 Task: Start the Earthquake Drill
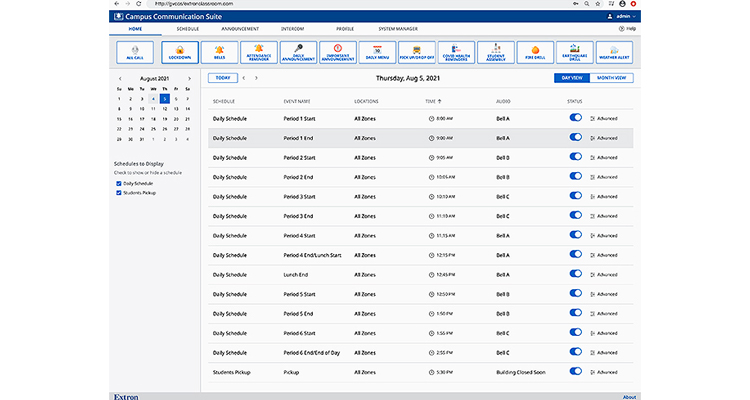tap(574, 52)
